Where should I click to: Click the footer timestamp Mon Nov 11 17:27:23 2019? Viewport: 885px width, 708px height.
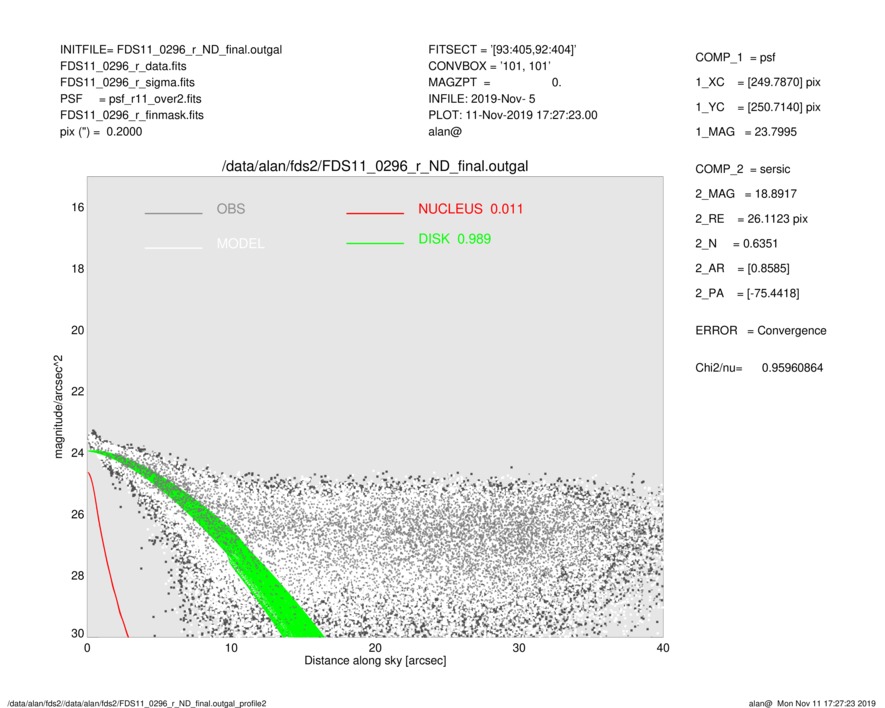coord(826,703)
